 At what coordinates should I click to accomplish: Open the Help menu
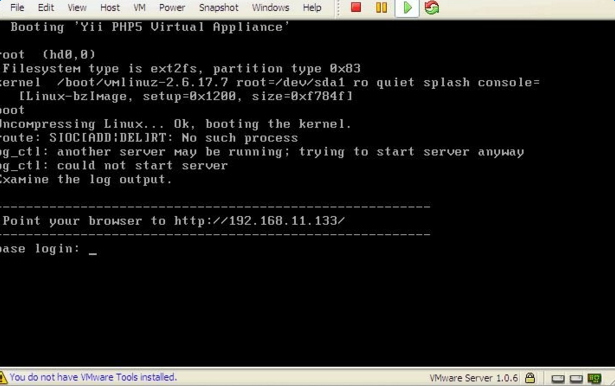pyautogui.click(x=312, y=7)
